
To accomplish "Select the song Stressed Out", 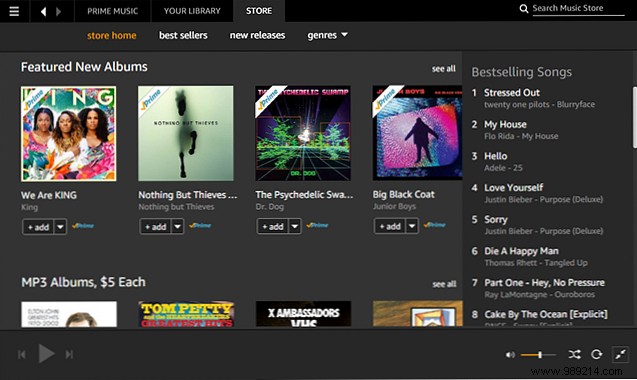I will tap(512, 93).
